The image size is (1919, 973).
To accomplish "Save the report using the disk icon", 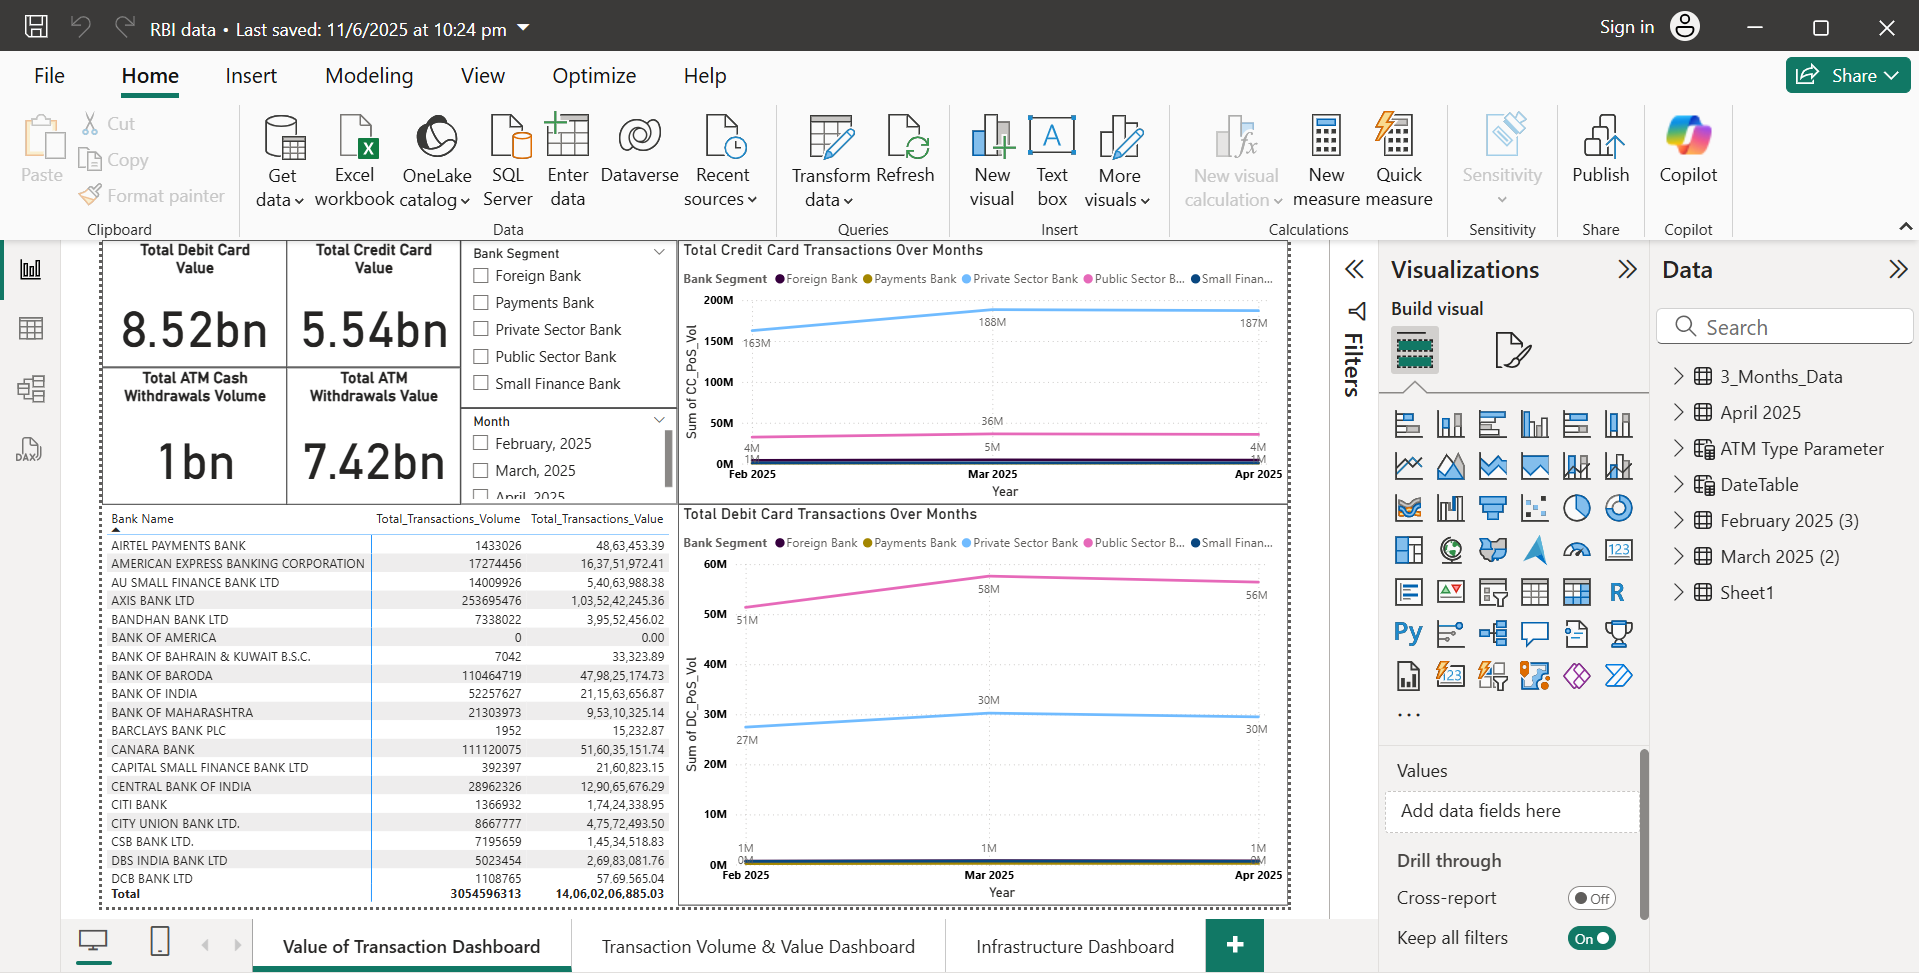I will (36, 26).
